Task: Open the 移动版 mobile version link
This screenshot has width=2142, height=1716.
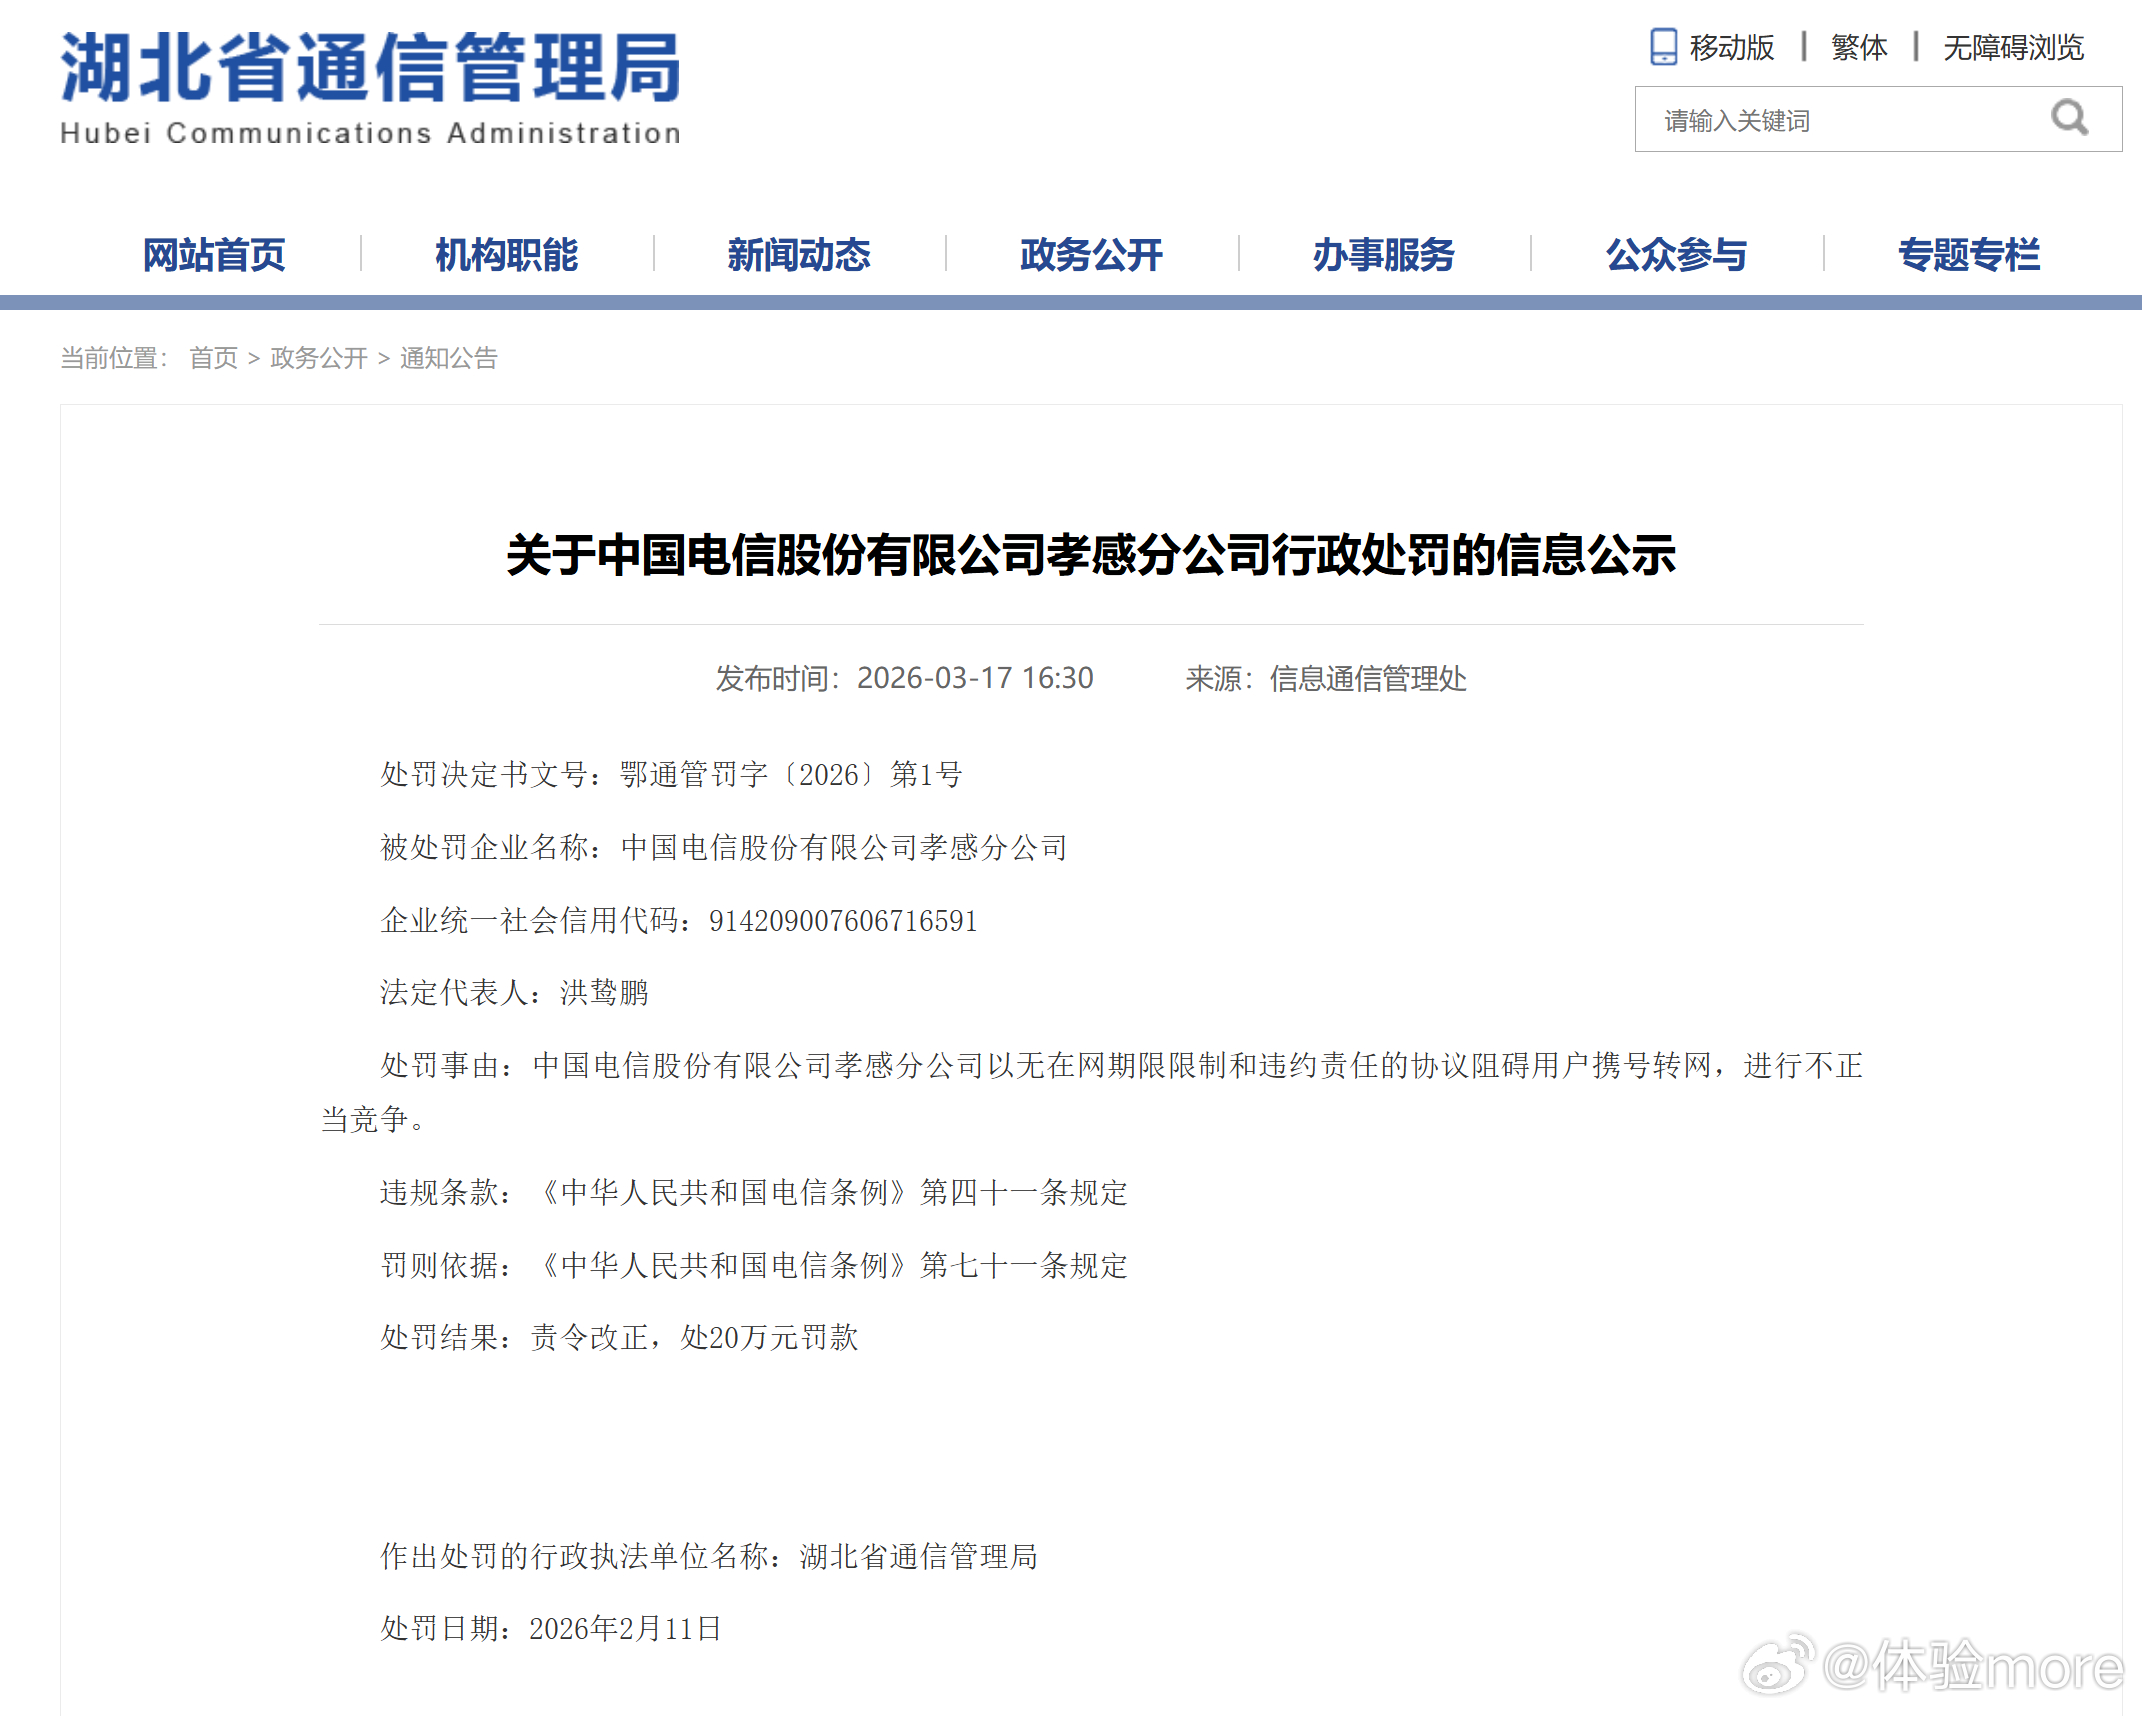Action: pos(1731,47)
